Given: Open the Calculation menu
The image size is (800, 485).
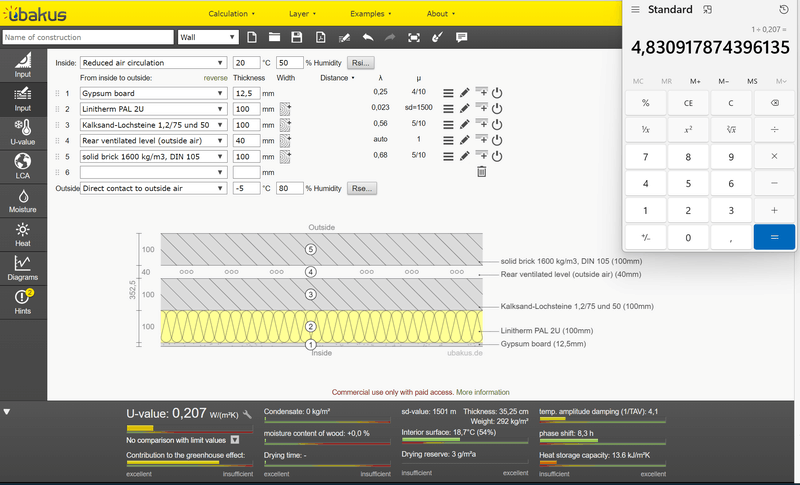Looking at the screenshot, I should [x=231, y=14].
